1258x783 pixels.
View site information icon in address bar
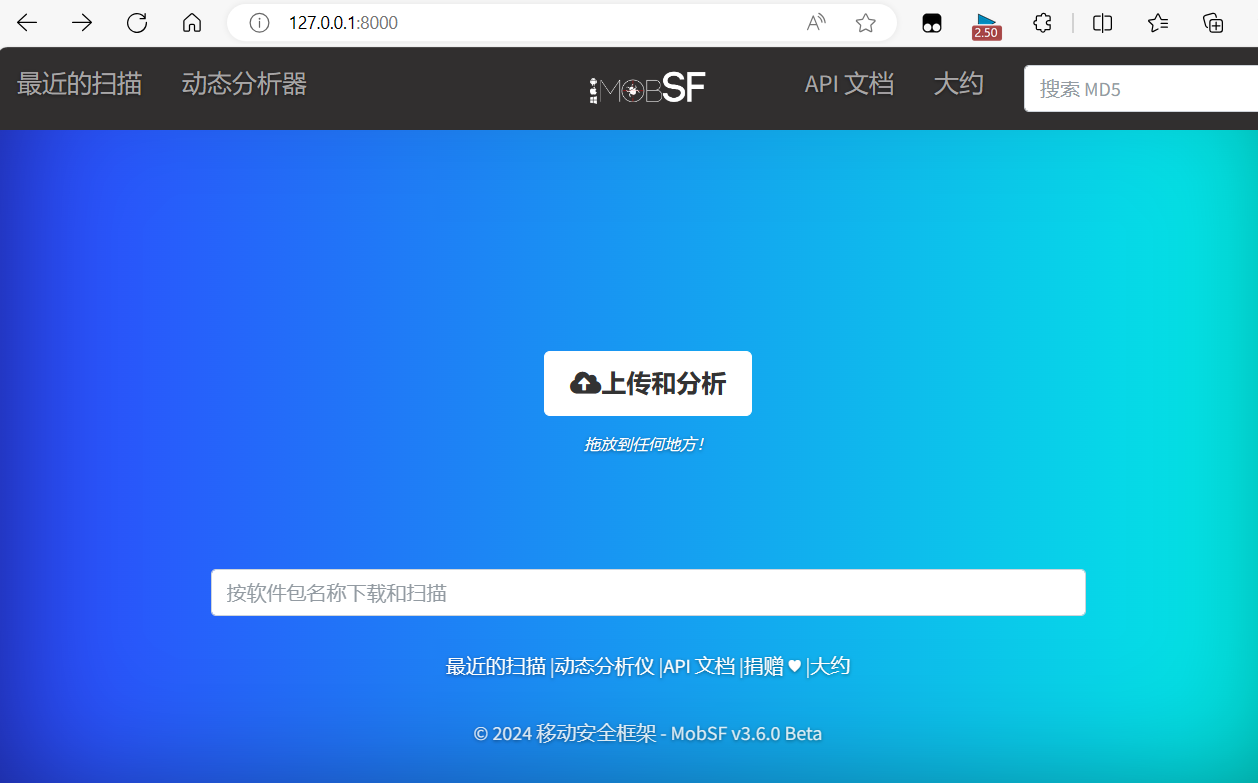coord(260,23)
